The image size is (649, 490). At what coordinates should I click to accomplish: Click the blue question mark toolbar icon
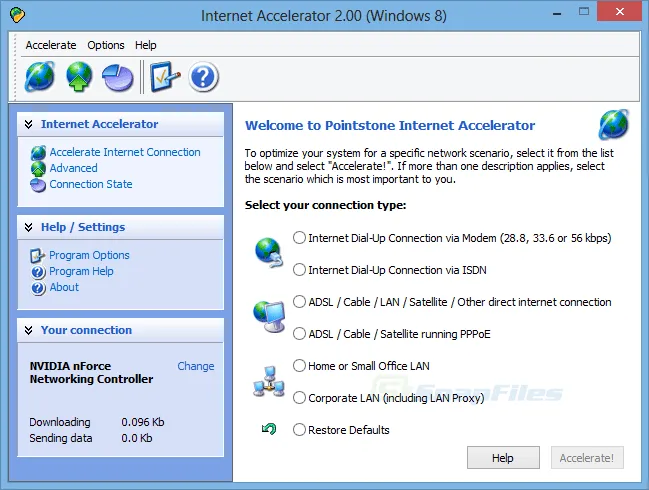point(203,77)
